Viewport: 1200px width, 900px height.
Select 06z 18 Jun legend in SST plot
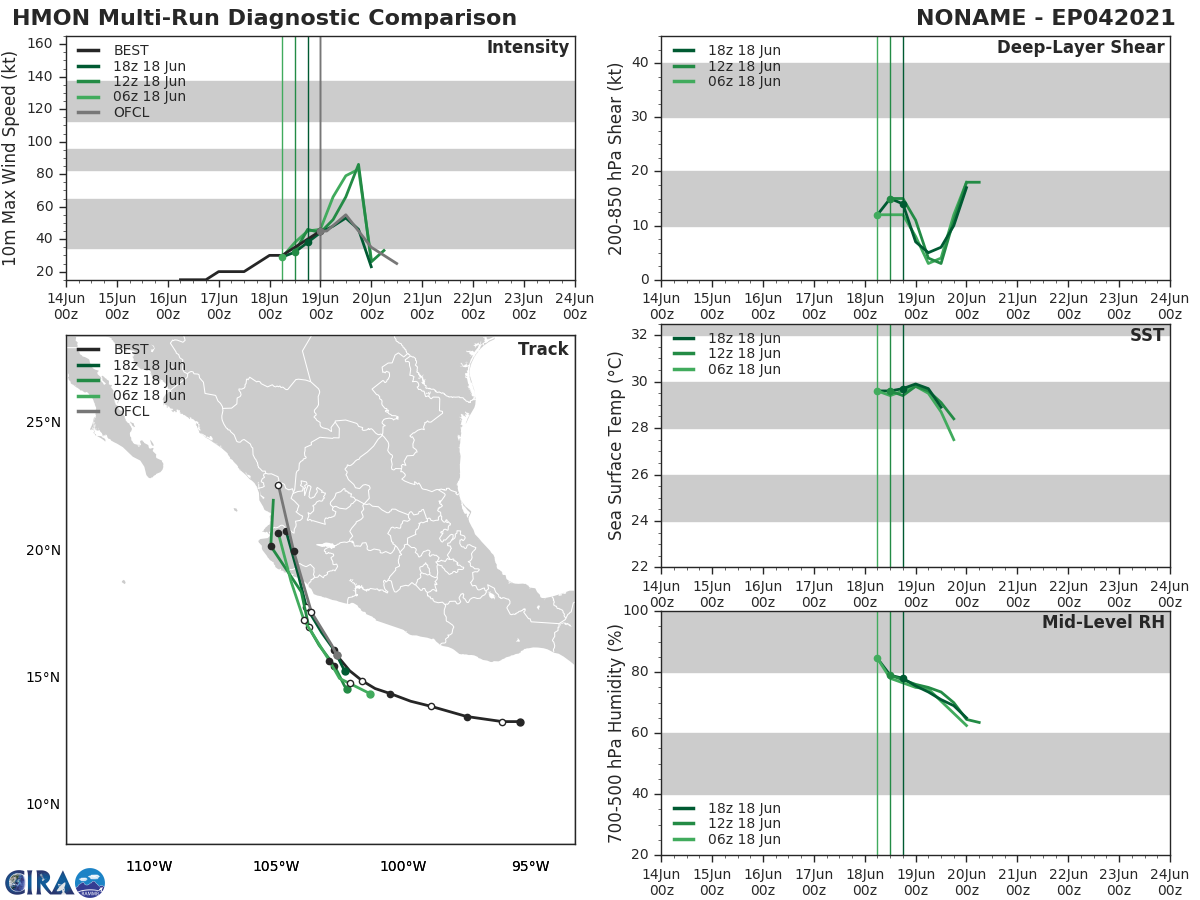744,369
